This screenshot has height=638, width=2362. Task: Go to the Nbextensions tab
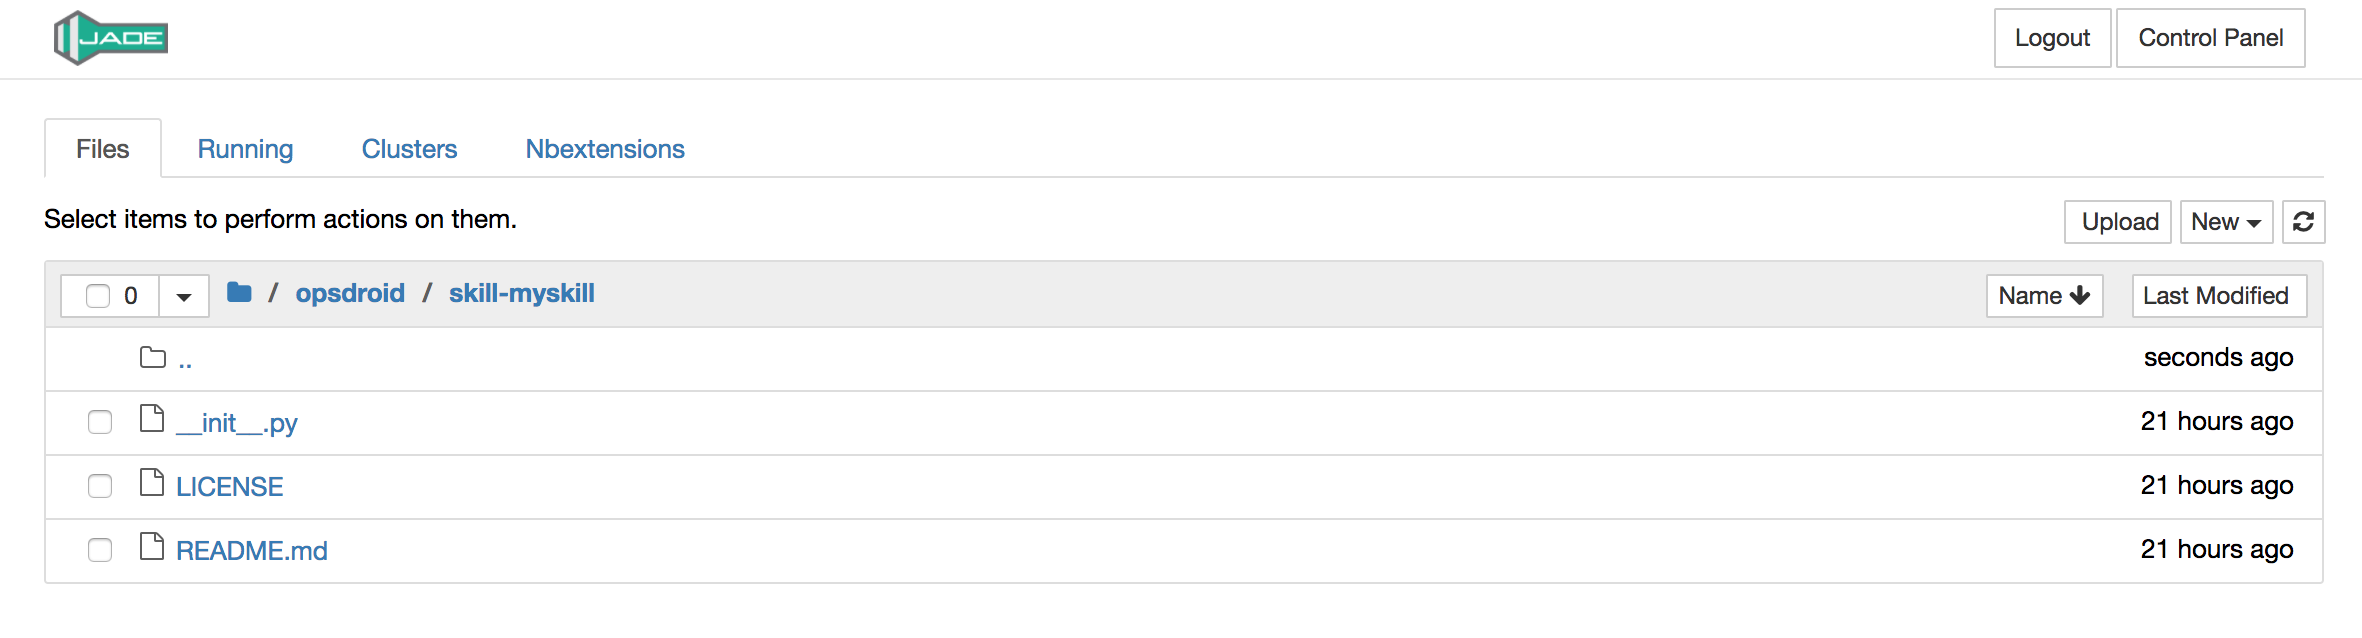[605, 149]
